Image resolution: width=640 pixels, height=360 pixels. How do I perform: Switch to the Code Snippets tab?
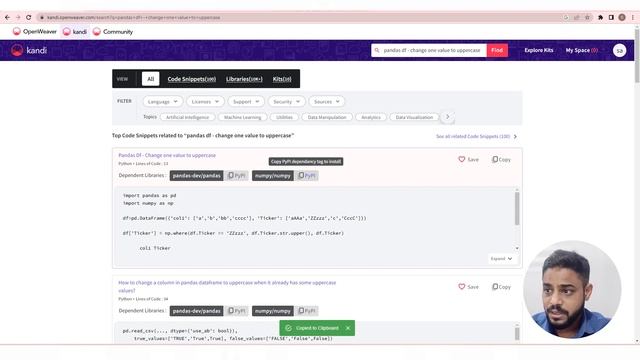click(x=191, y=79)
